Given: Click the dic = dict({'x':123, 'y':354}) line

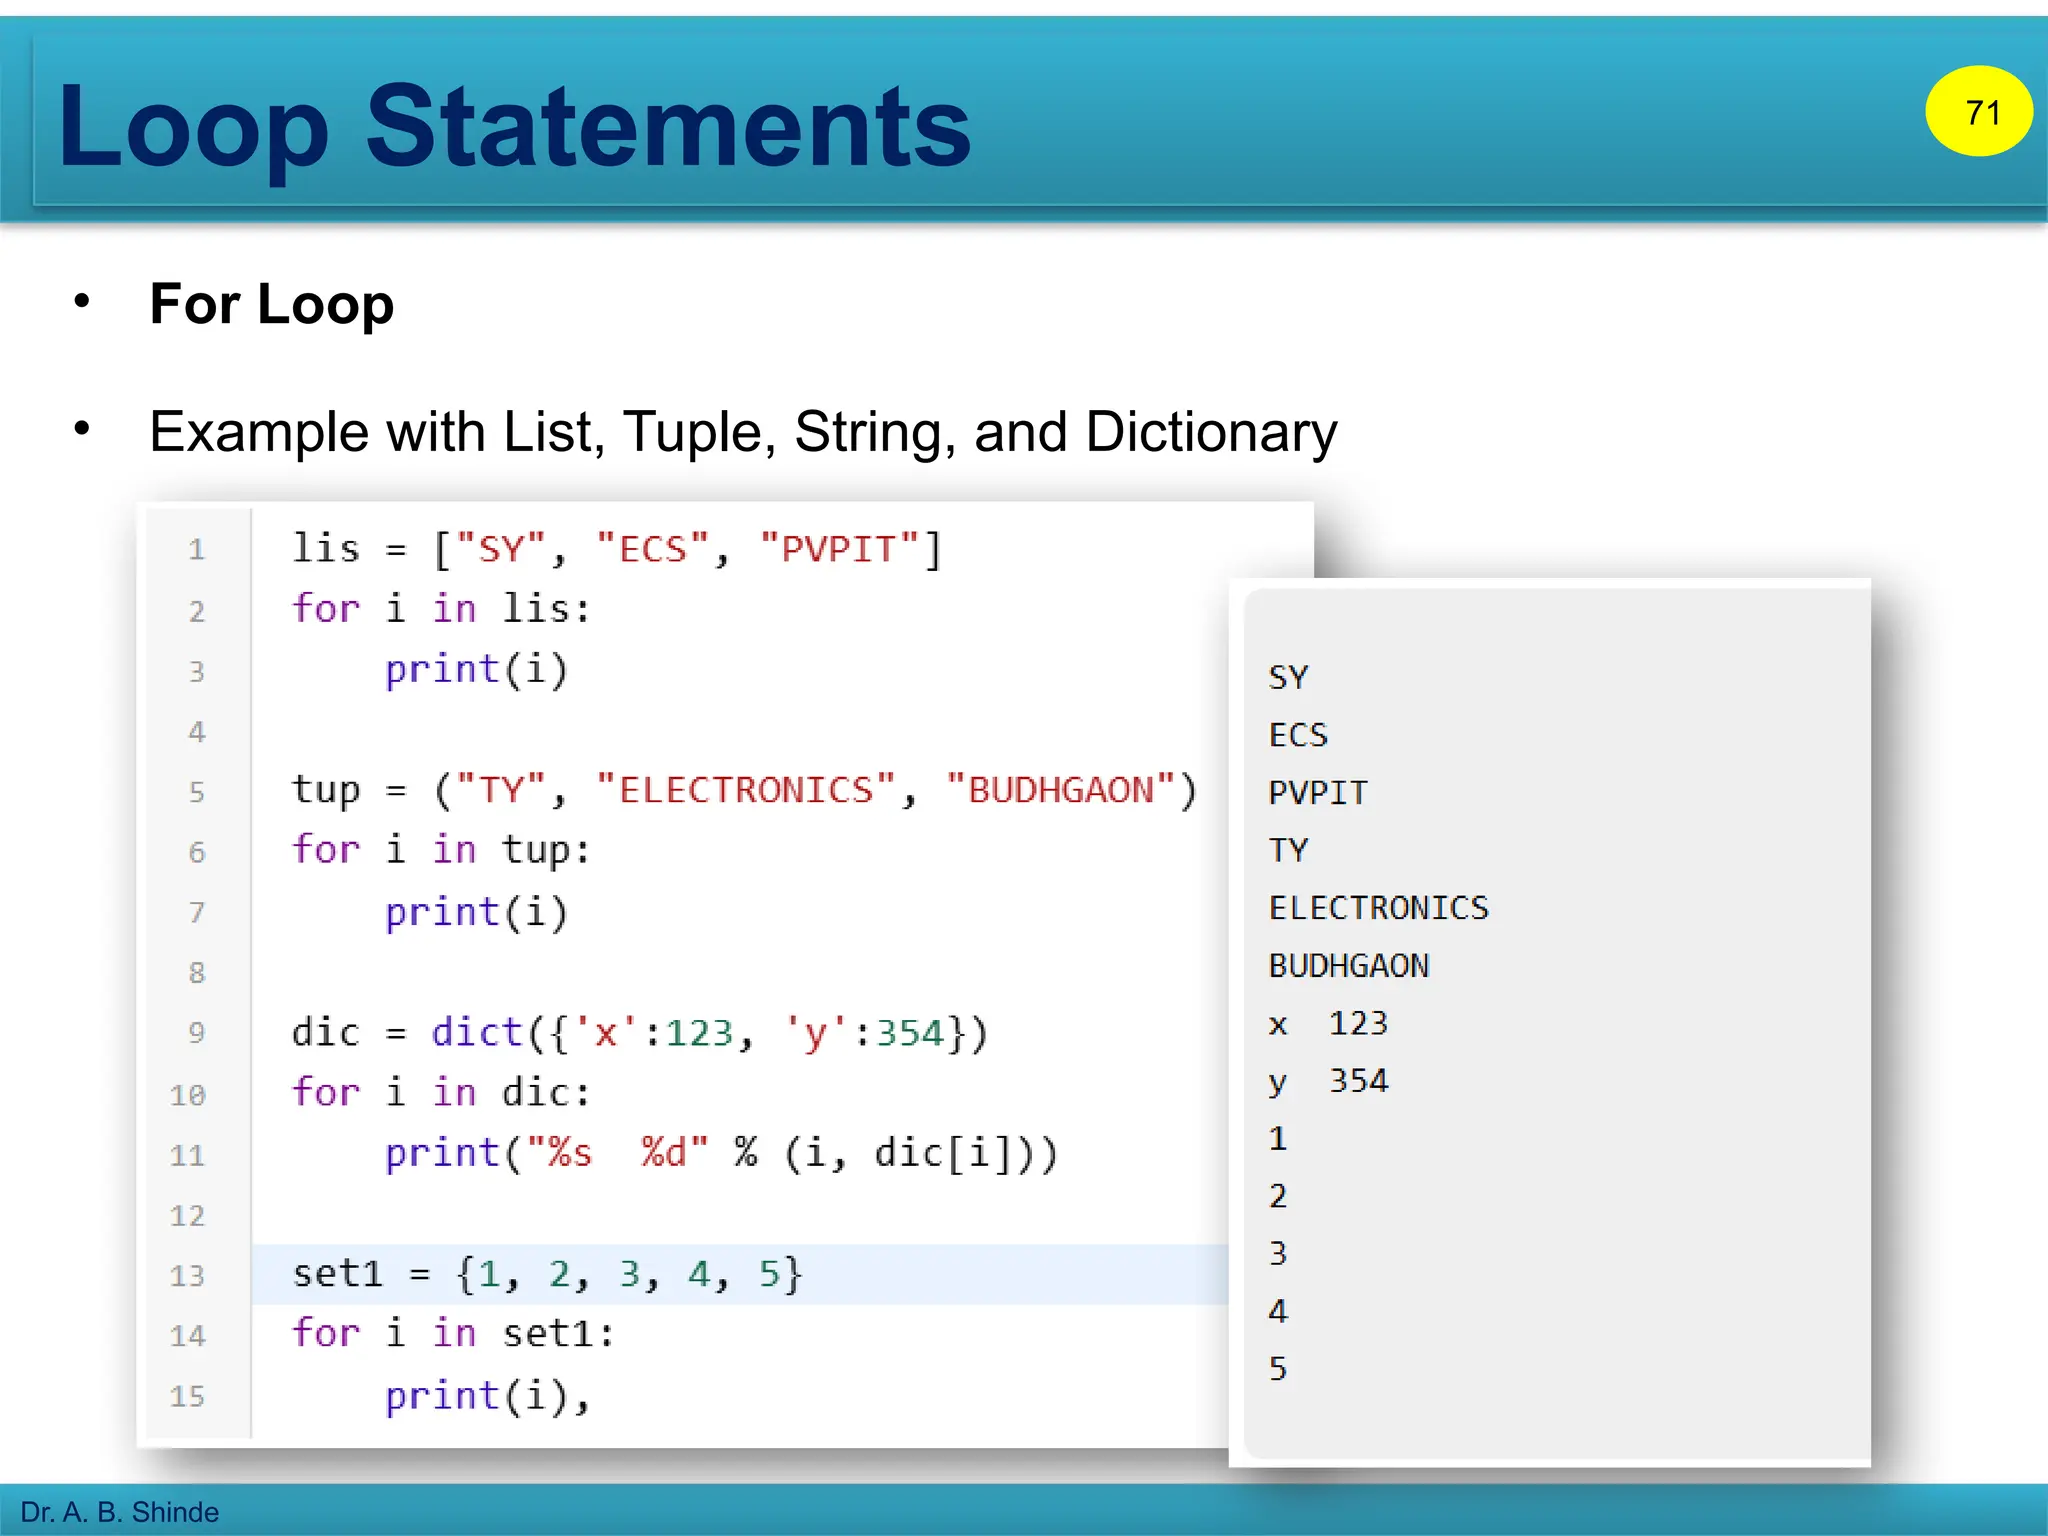Looking at the screenshot, I should pyautogui.click(x=639, y=1033).
